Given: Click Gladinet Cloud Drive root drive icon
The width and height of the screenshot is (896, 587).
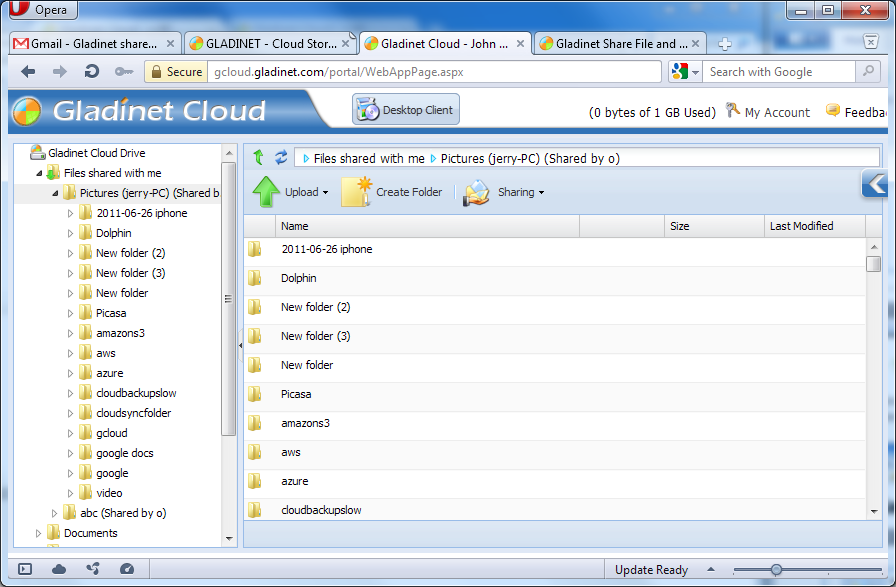Looking at the screenshot, I should pos(38,152).
